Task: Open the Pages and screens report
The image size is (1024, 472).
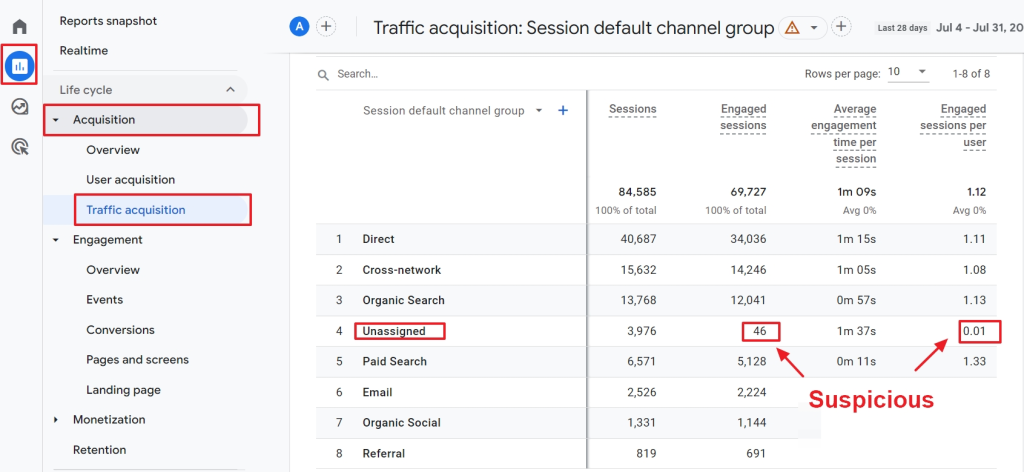Action: point(137,360)
